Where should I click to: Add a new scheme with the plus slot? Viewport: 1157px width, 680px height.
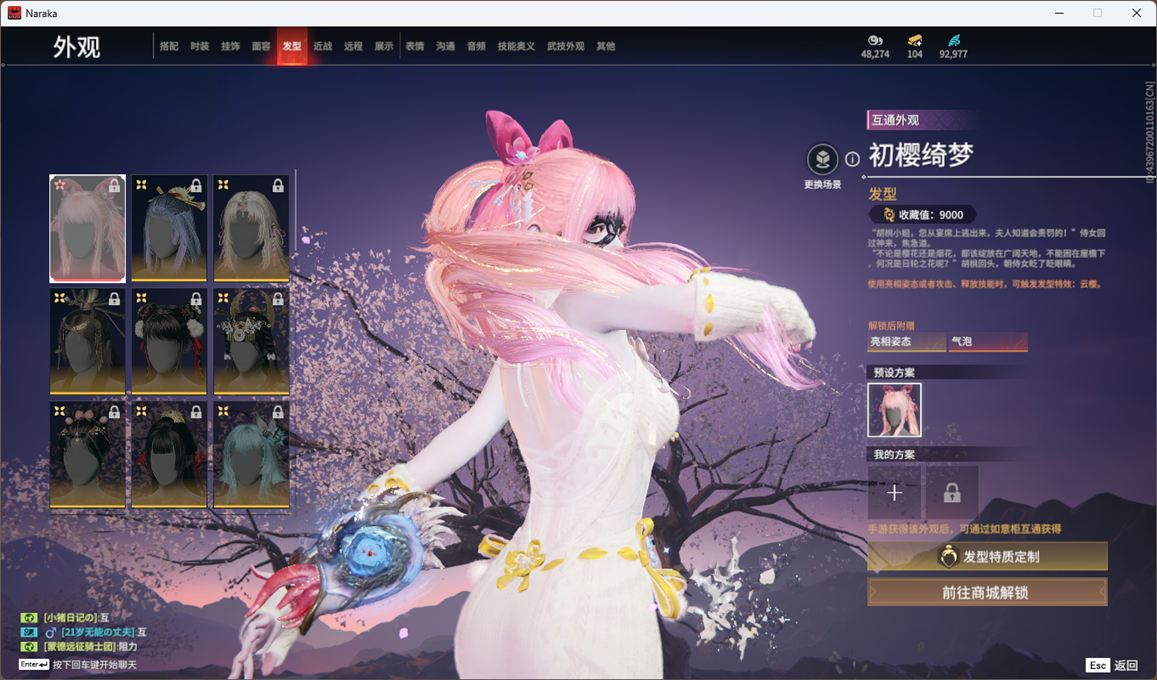(x=894, y=492)
